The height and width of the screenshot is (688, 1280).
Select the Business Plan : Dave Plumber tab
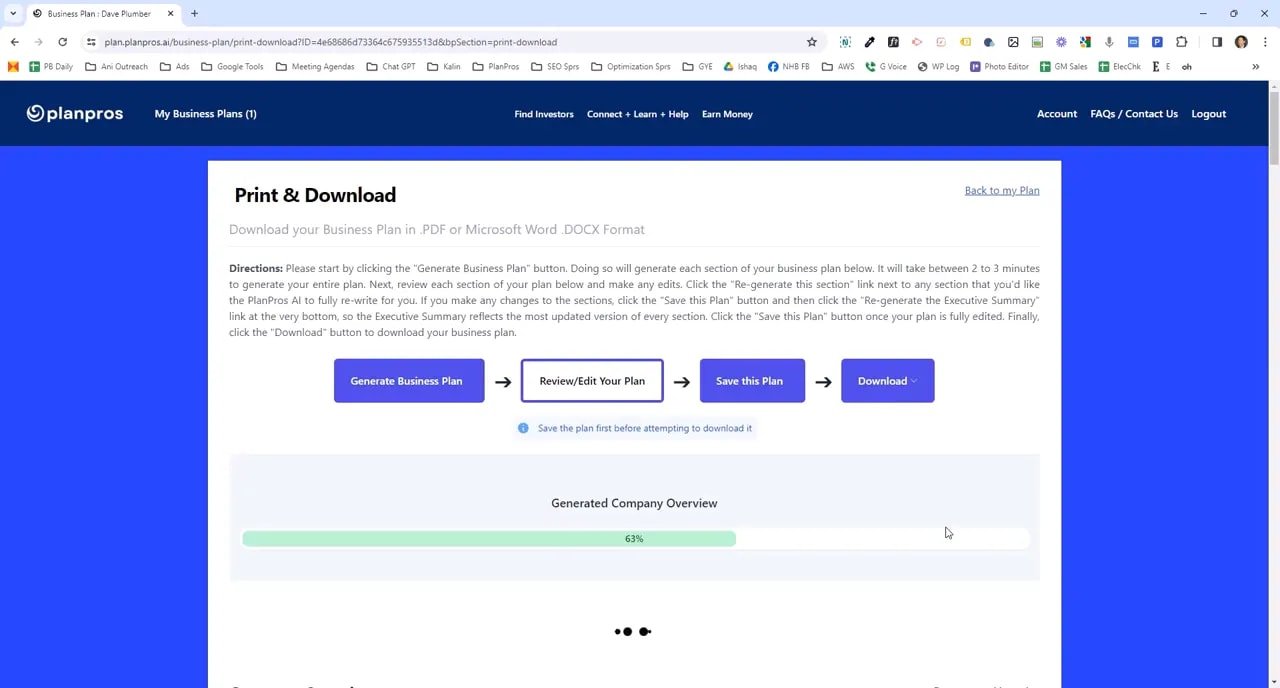(x=100, y=13)
